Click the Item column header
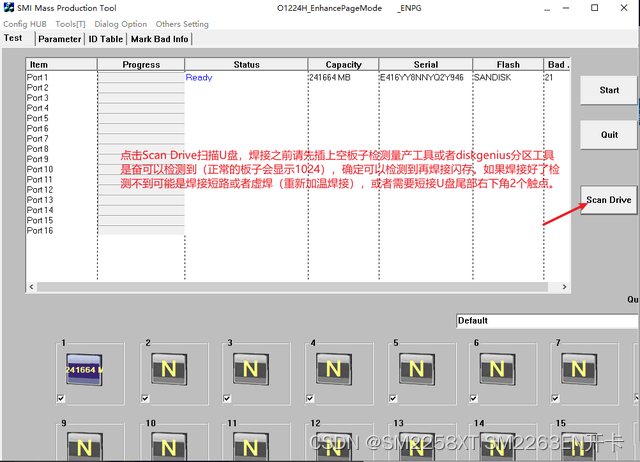The height and width of the screenshot is (462, 640). [x=62, y=64]
